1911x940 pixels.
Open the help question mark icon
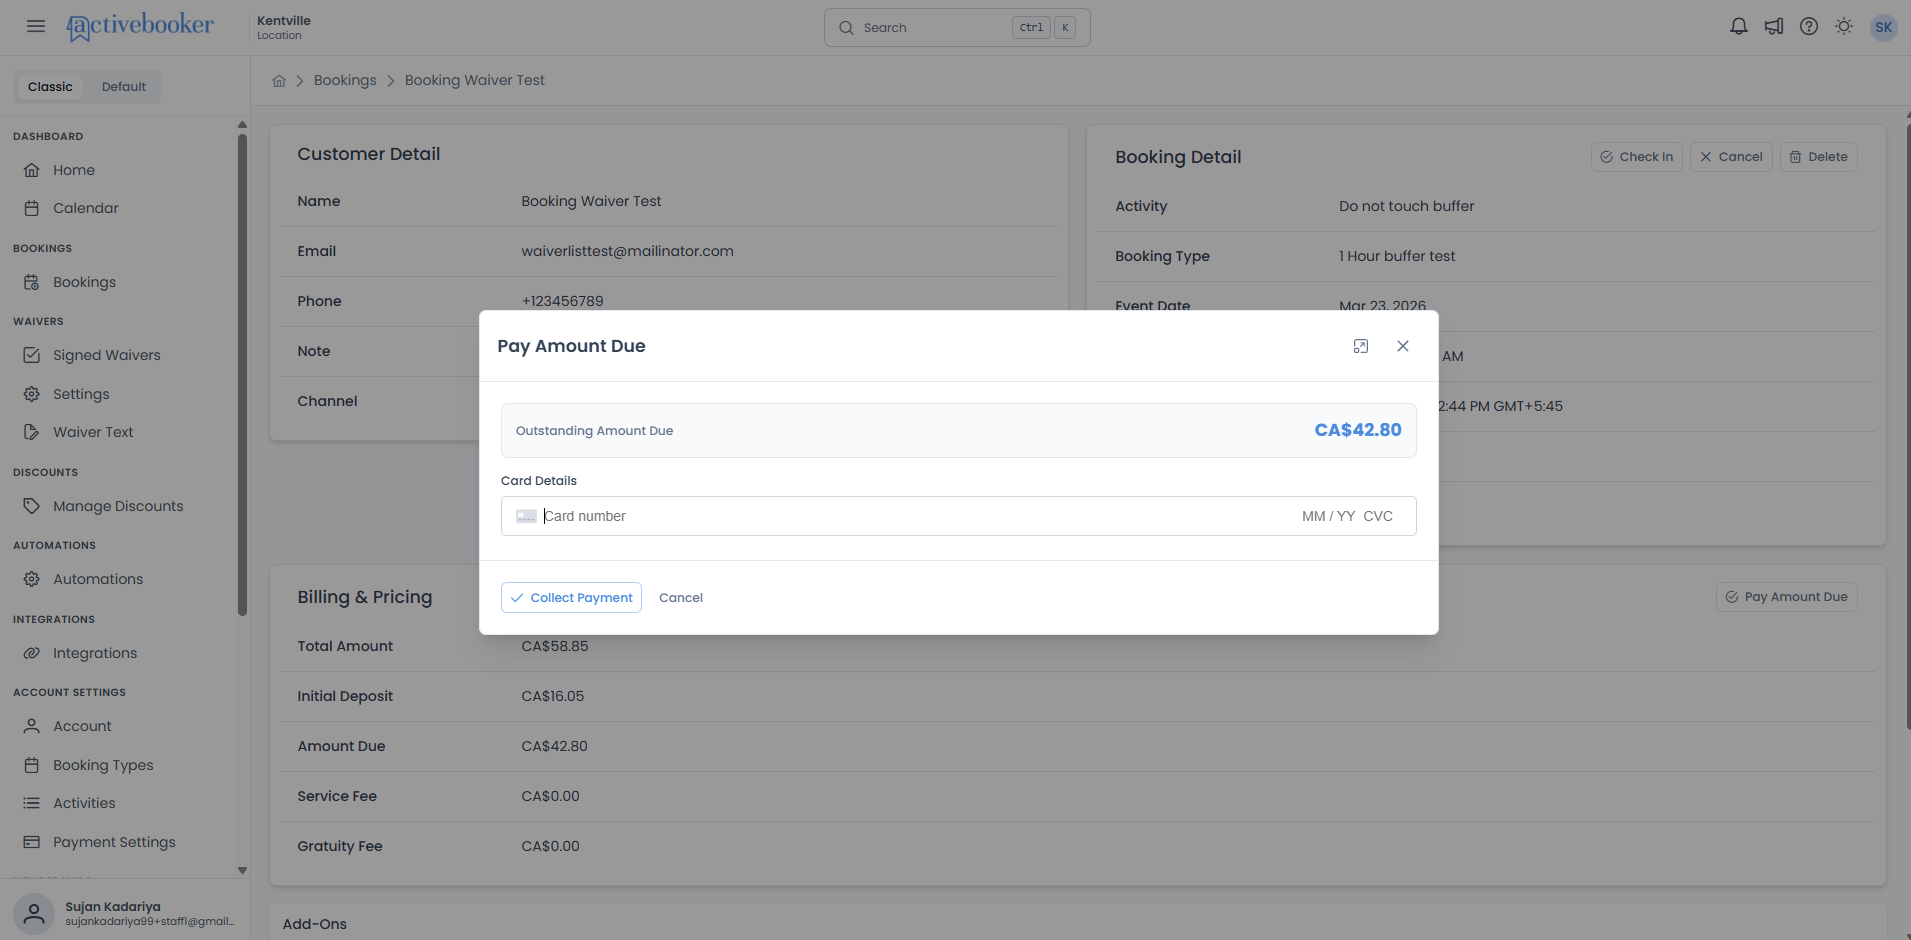(x=1809, y=27)
